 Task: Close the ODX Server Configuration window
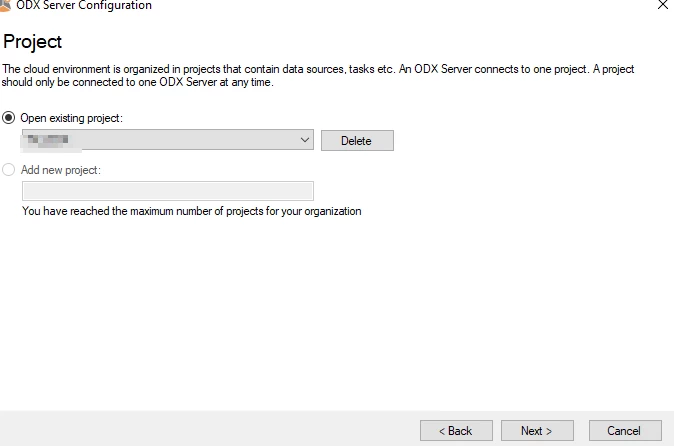[662, 5]
